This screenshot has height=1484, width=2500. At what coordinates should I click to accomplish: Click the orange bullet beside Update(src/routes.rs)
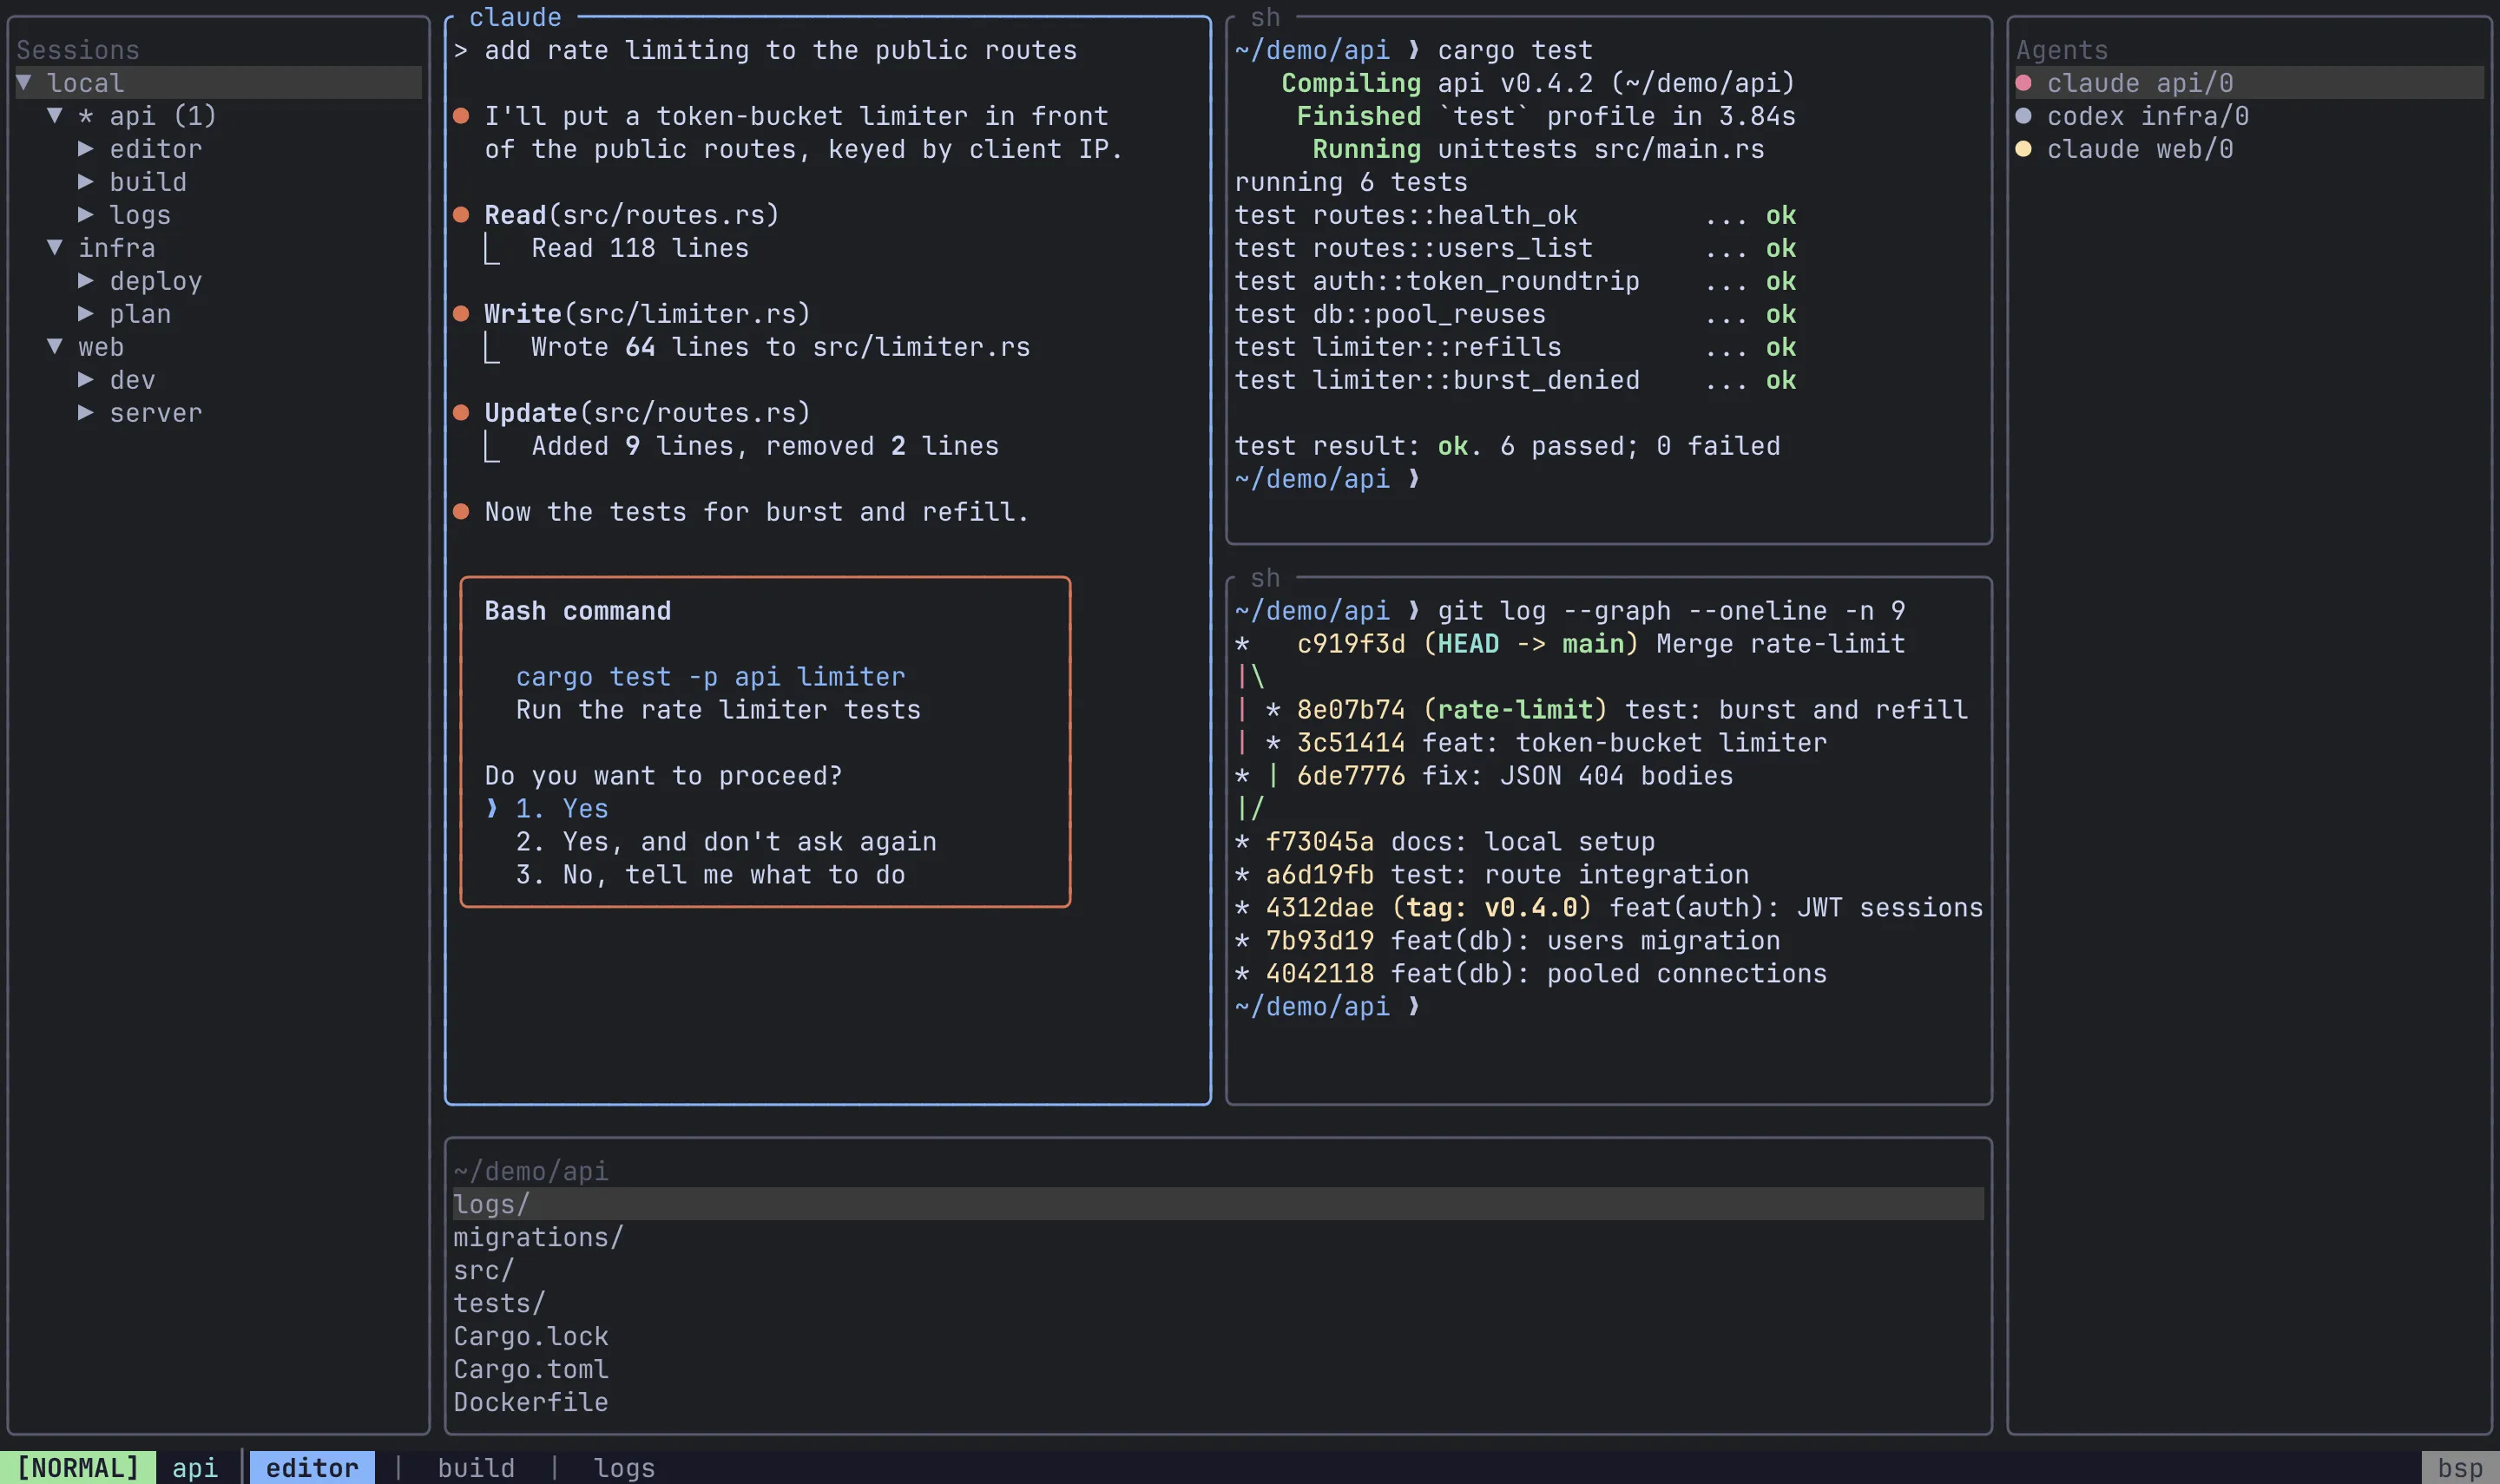(461, 413)
